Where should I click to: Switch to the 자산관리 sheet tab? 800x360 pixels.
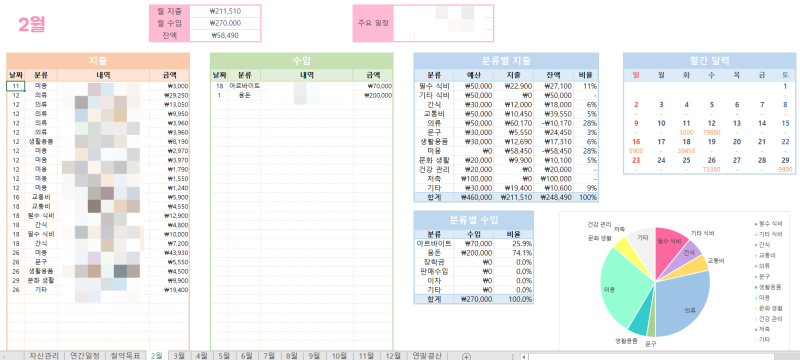pos(43,355)
